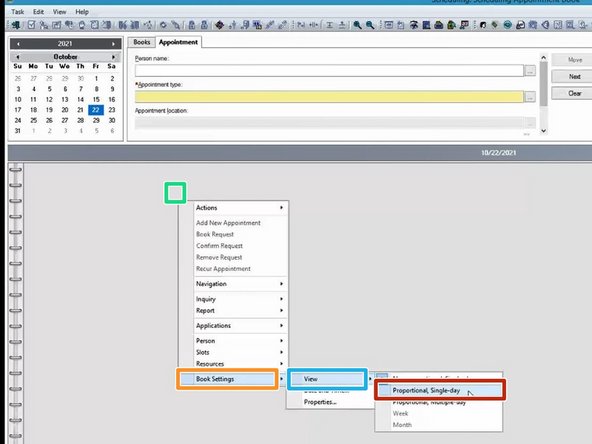This screenshot has height=444, width=592.
Task: Click the first padlock toolbar icon
Action: click(192, 25)
